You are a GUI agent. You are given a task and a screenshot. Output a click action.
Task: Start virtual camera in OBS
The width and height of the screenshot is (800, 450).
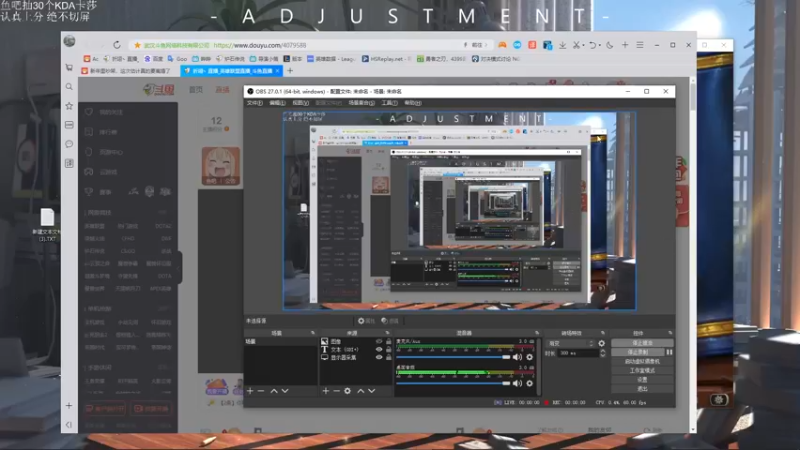[642, 361]
